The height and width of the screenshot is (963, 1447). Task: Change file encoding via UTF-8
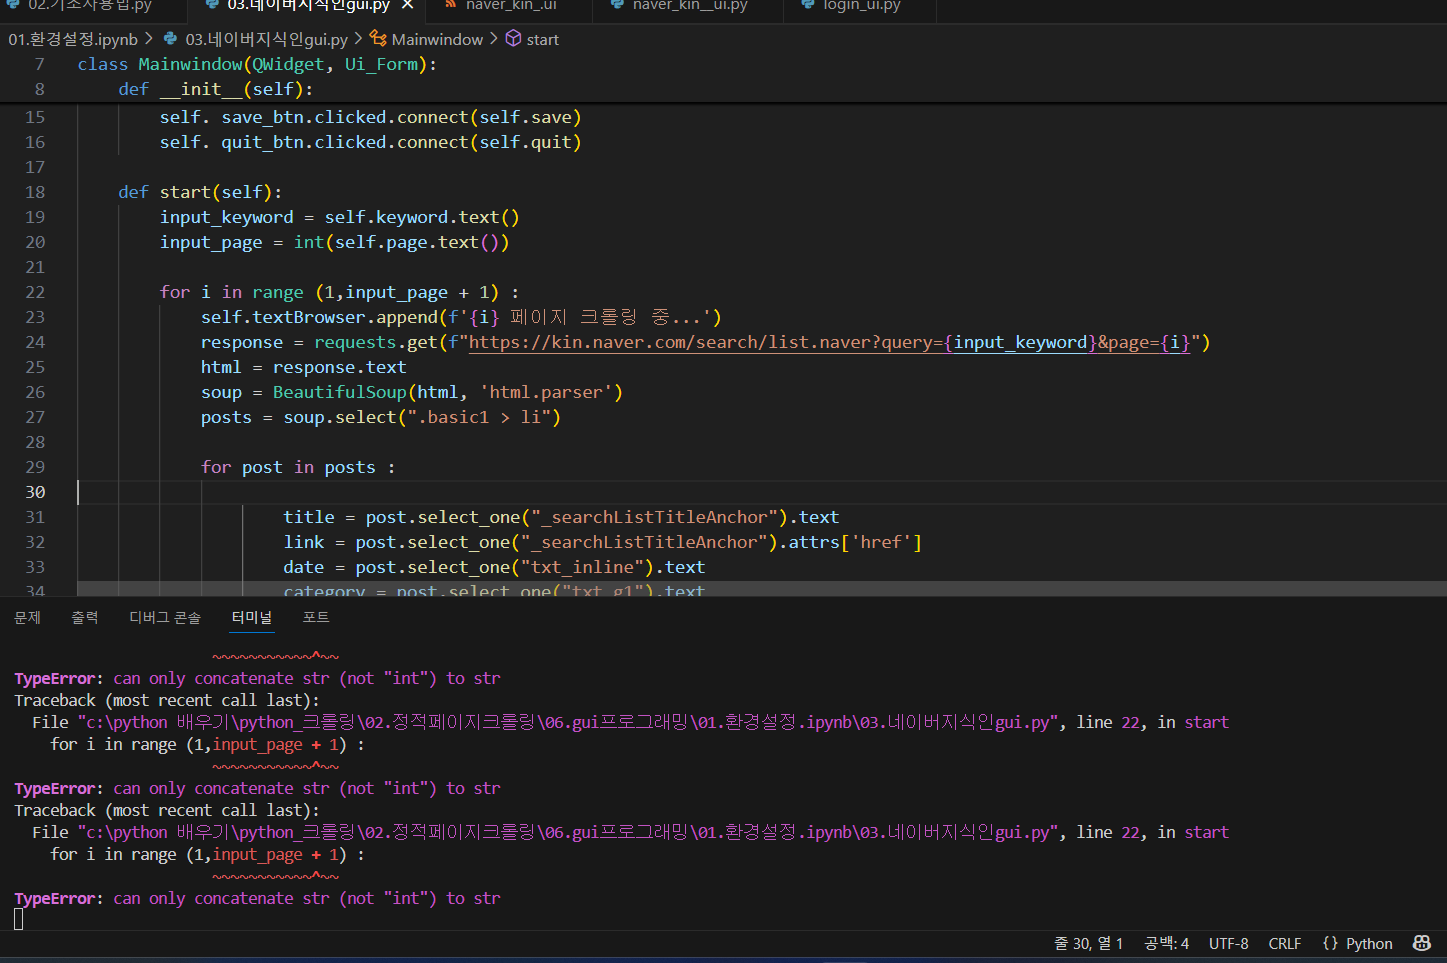(x=1228, y=943)
